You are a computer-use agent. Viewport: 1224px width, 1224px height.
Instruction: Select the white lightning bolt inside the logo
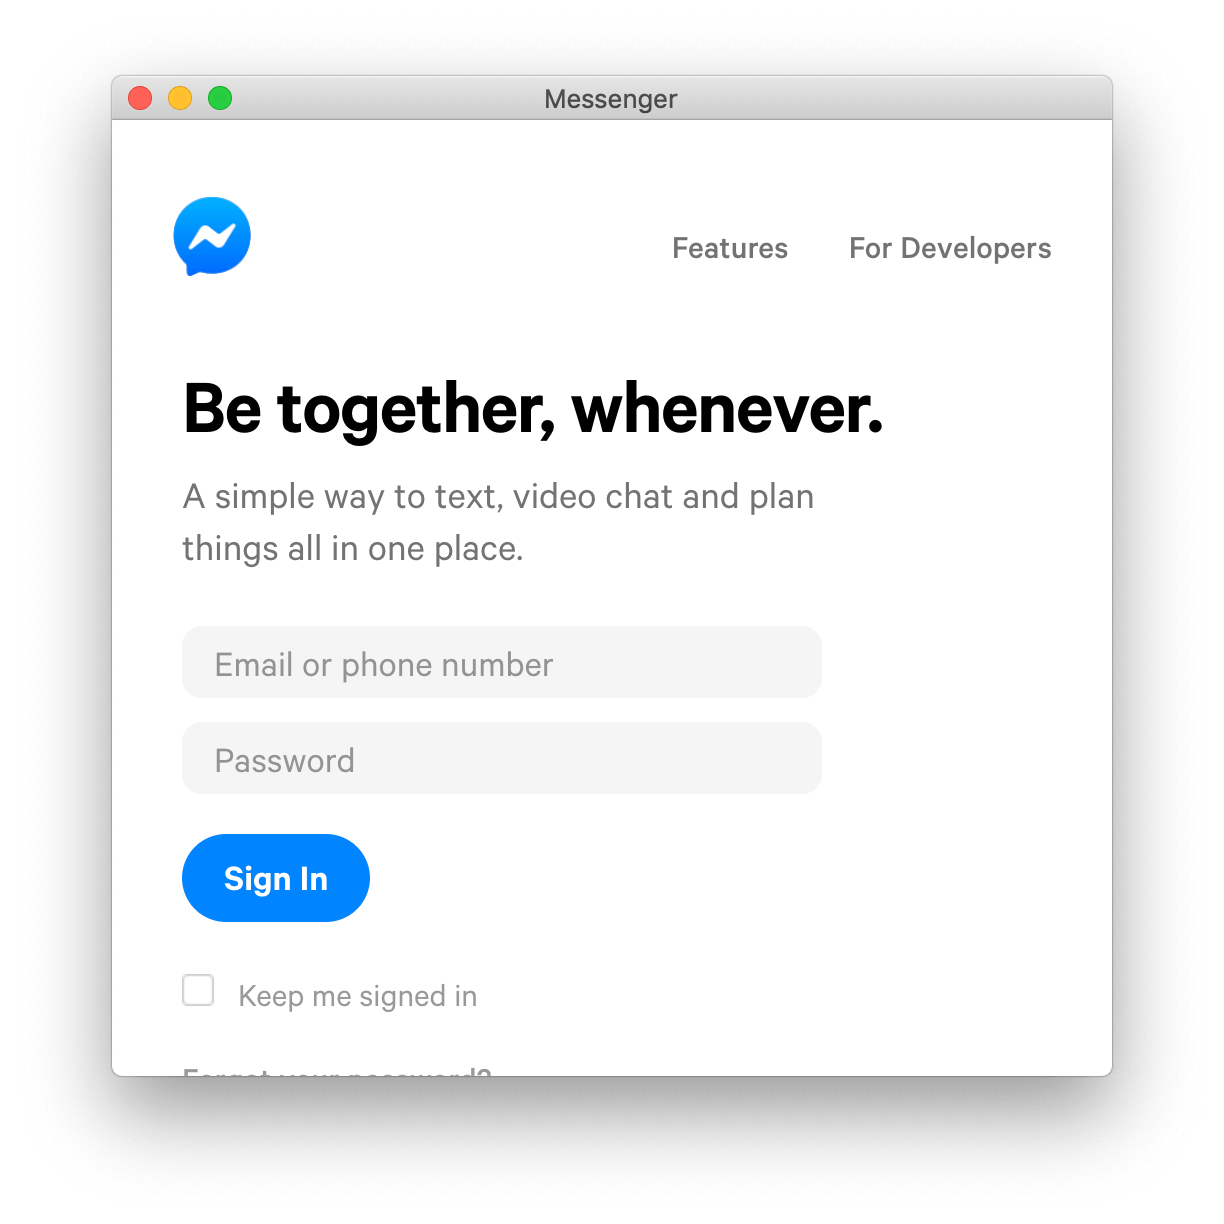212,236
